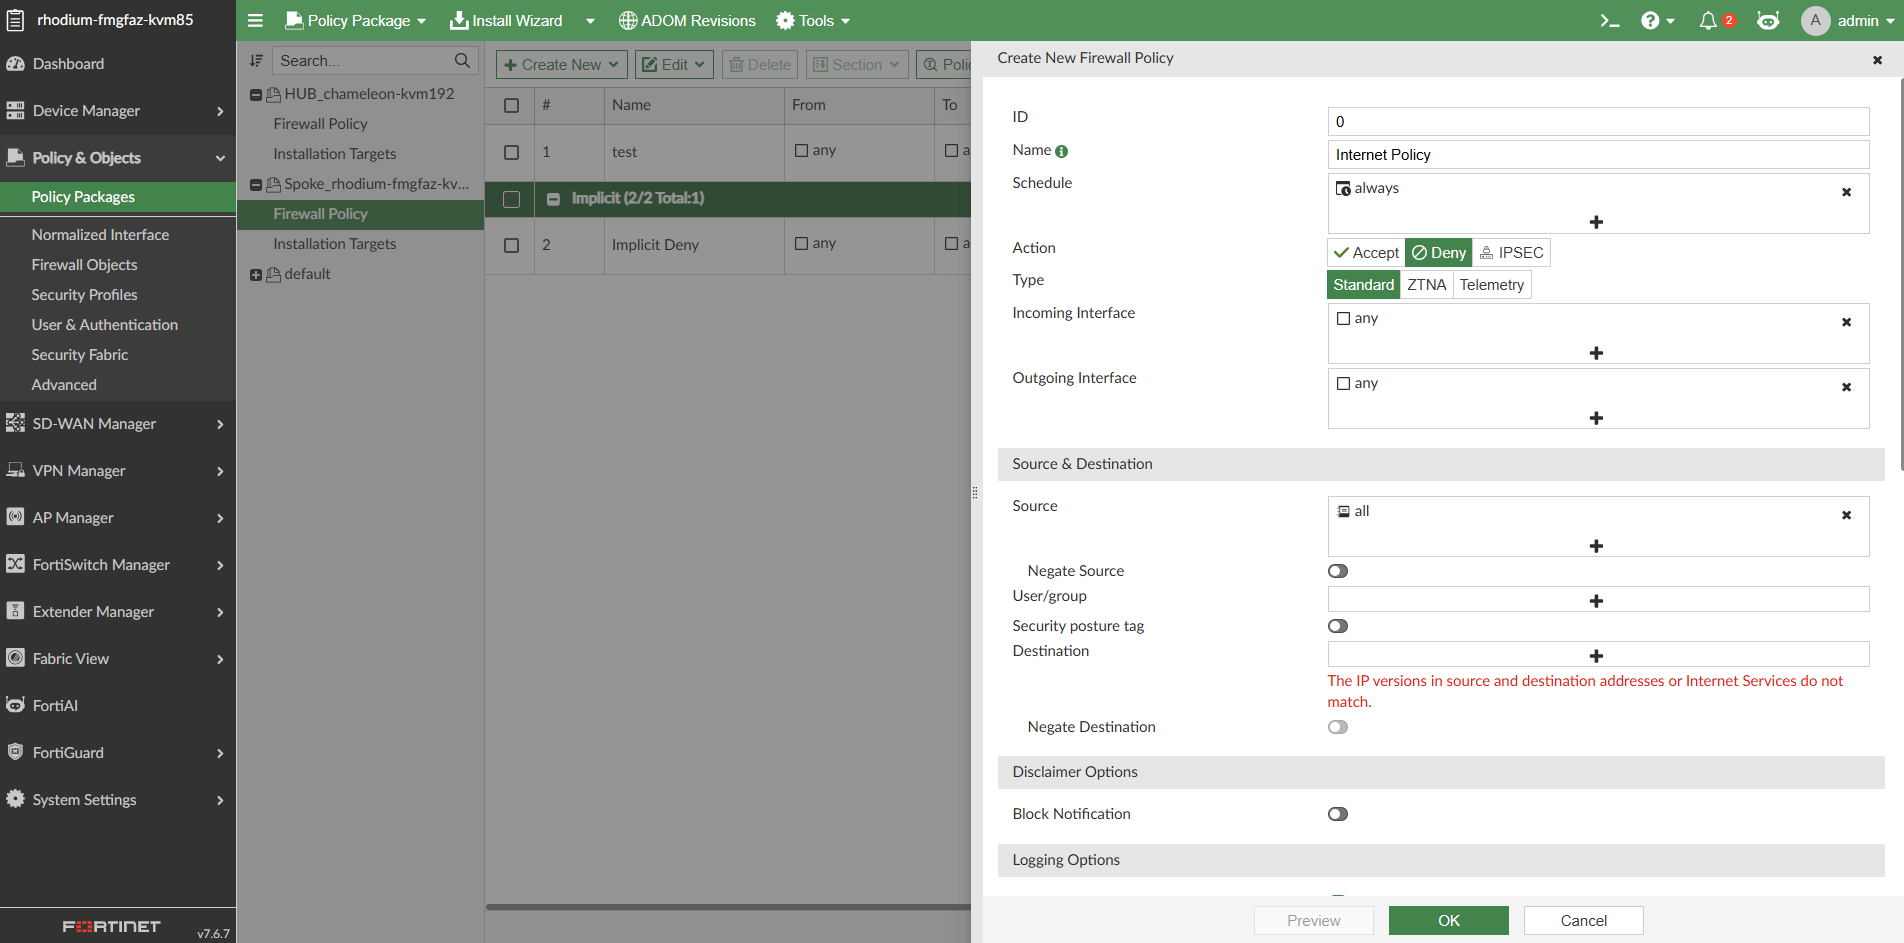
Task: Remove 'all' from Source
Action: click(x=1846, y=515)
